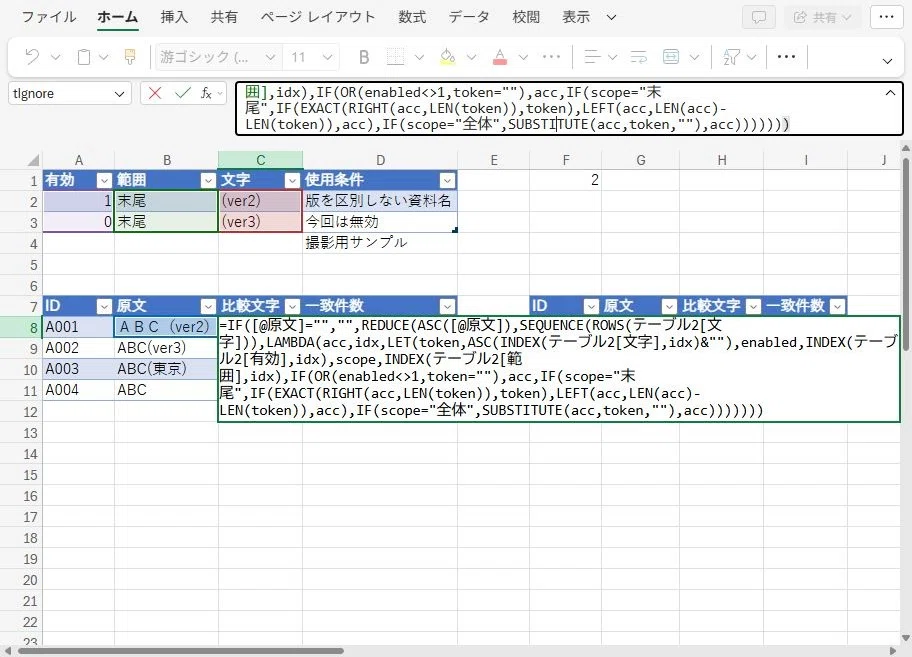Expand the alignment options arrow
The height and width of the screenshot is (657, 912).
[x=612, y=57]
